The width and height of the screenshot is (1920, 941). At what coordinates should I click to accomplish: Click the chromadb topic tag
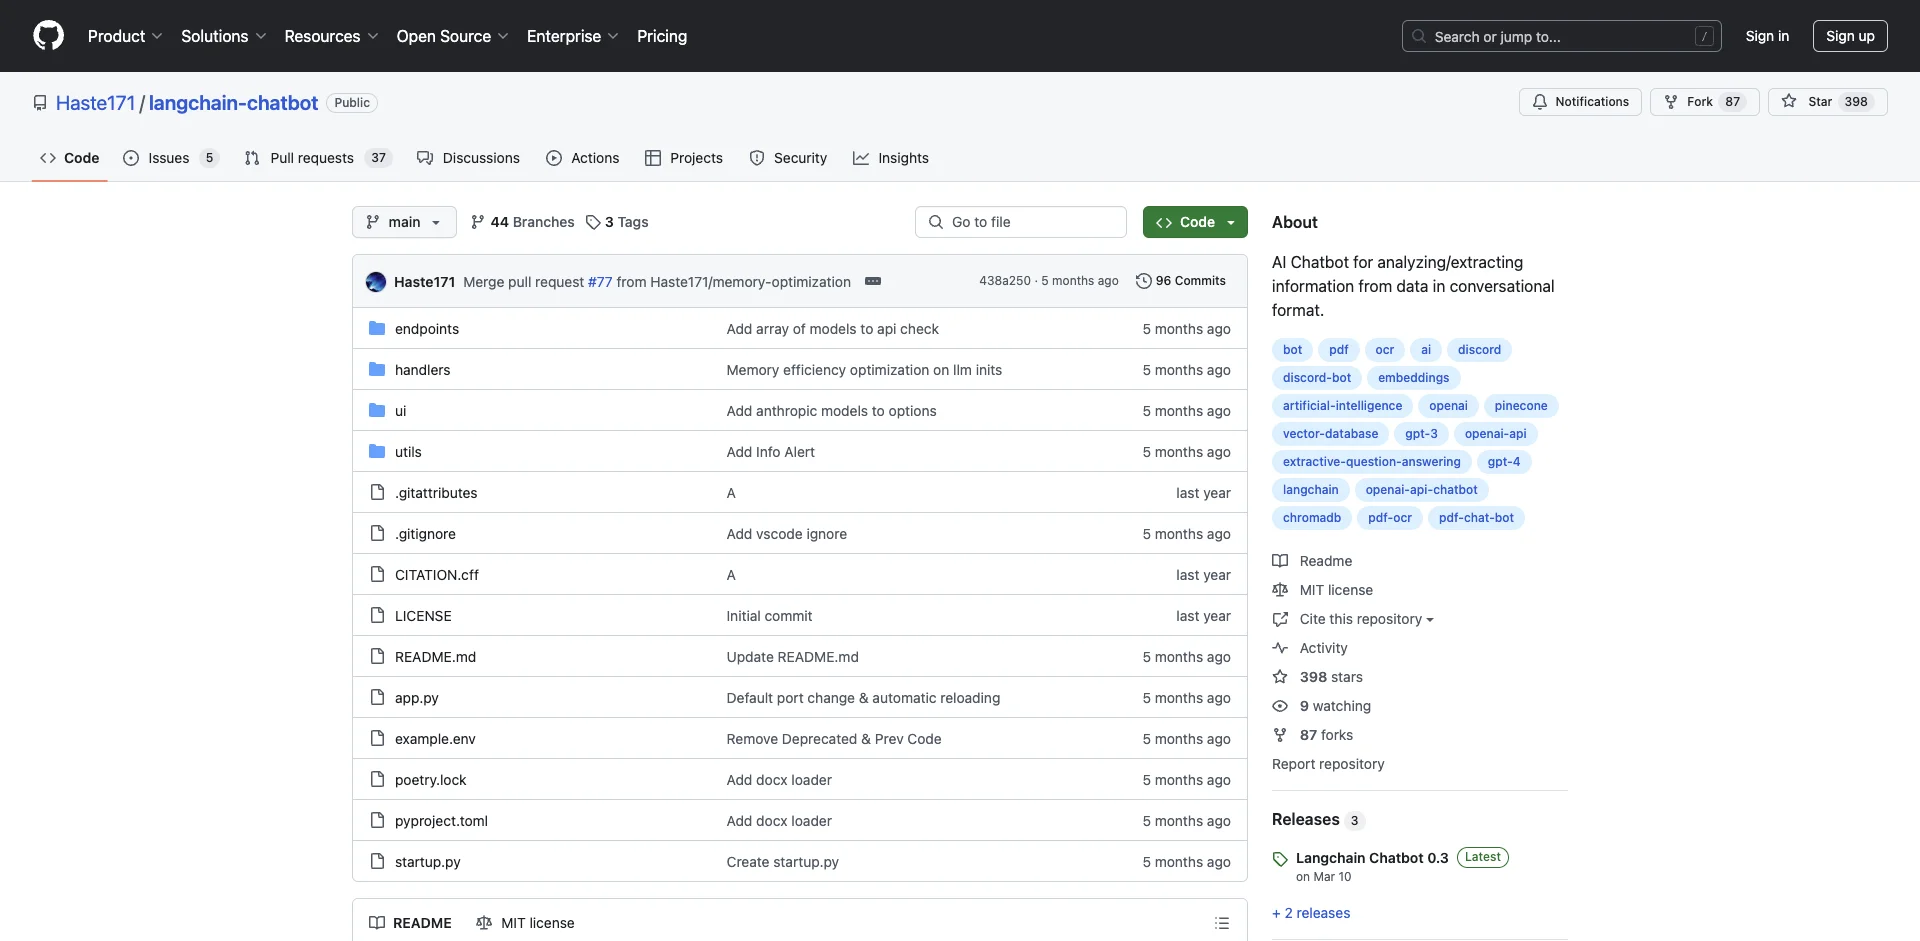pos(1312,518)
